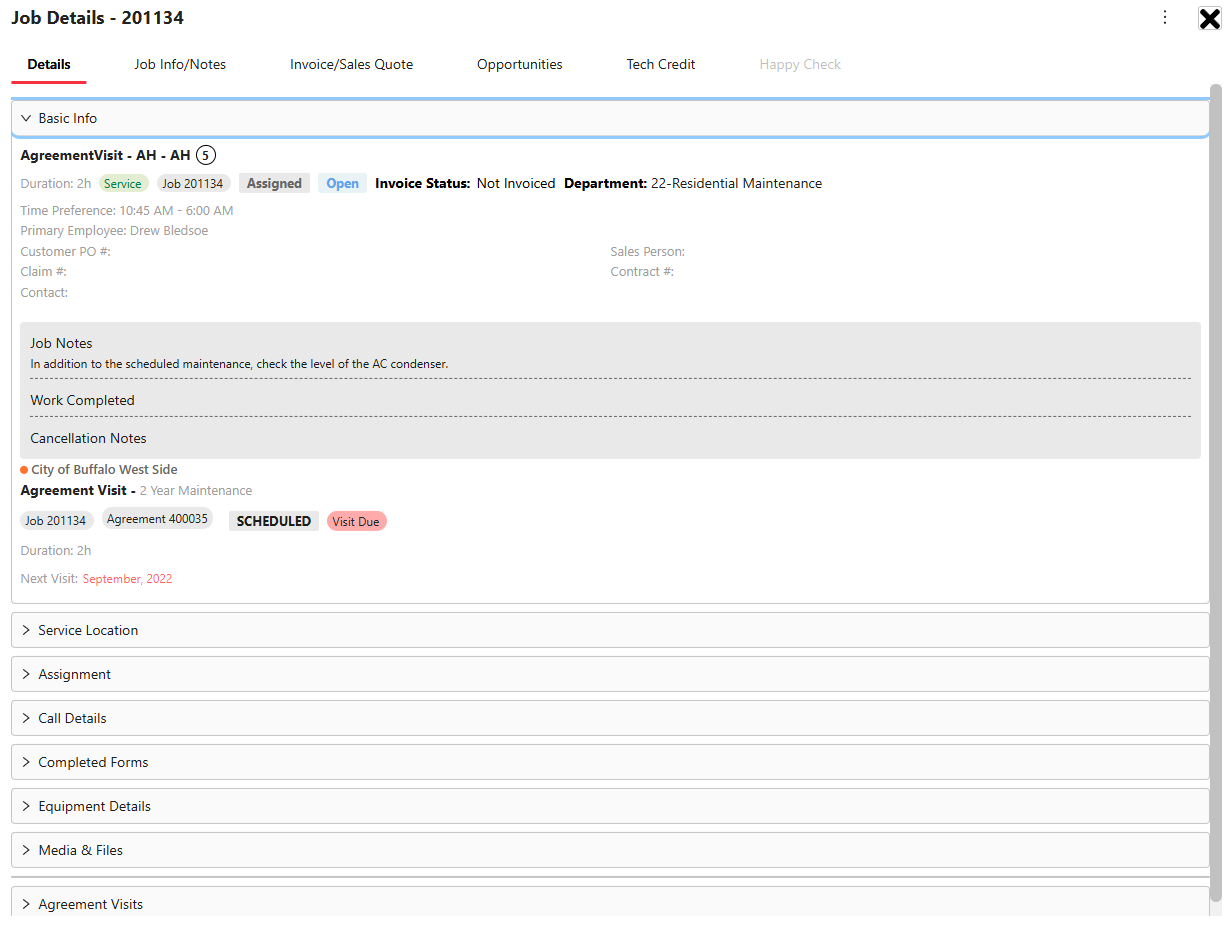Image resolution: width=1232 pixels, height=928 pixels.
Task: Switch to the Details tab
Action: coord(49,64)
